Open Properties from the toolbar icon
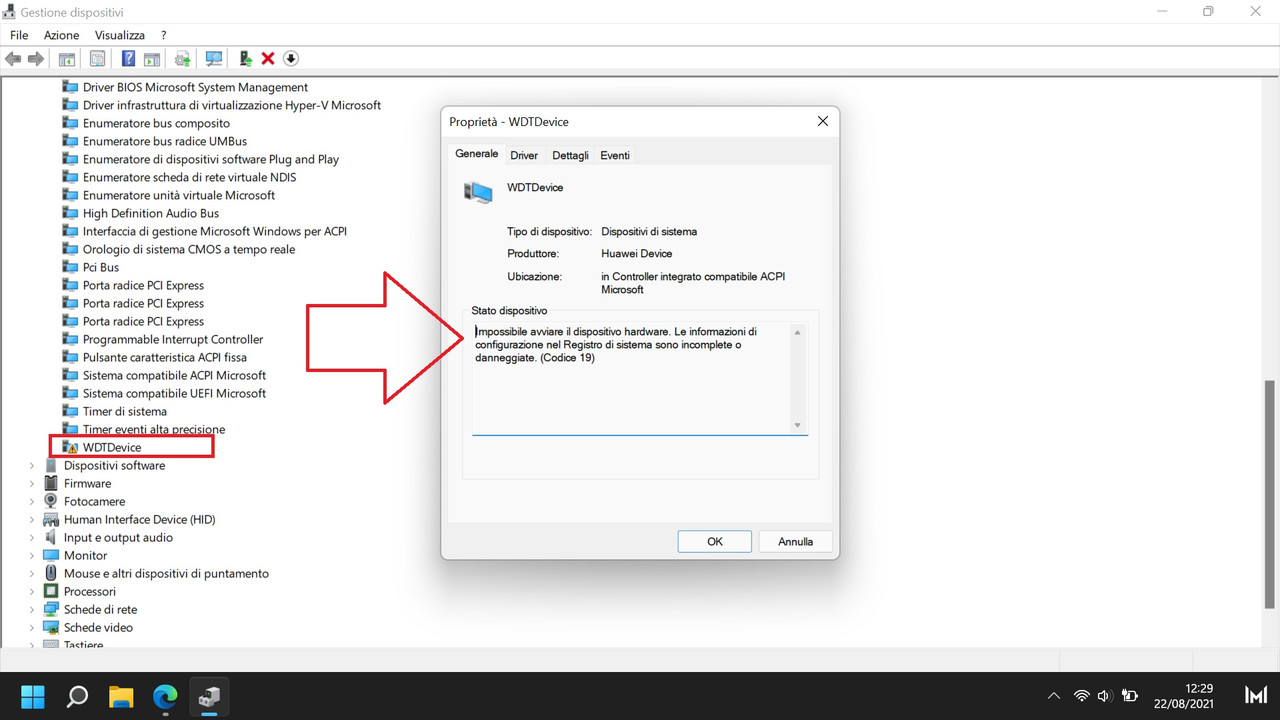The image size is (1280, 720). pyautogui.click(x=97, y=59)
